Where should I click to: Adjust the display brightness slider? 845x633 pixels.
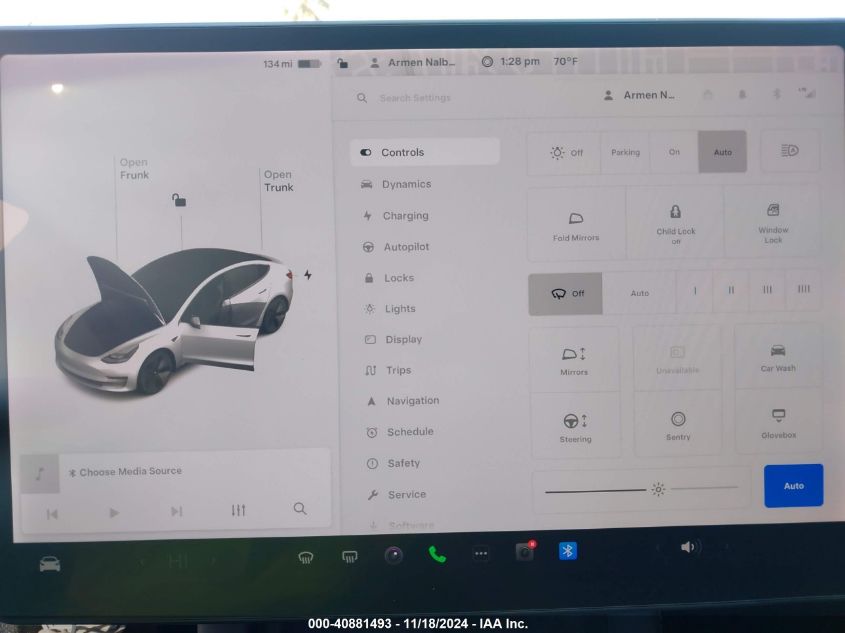point(640,489)
